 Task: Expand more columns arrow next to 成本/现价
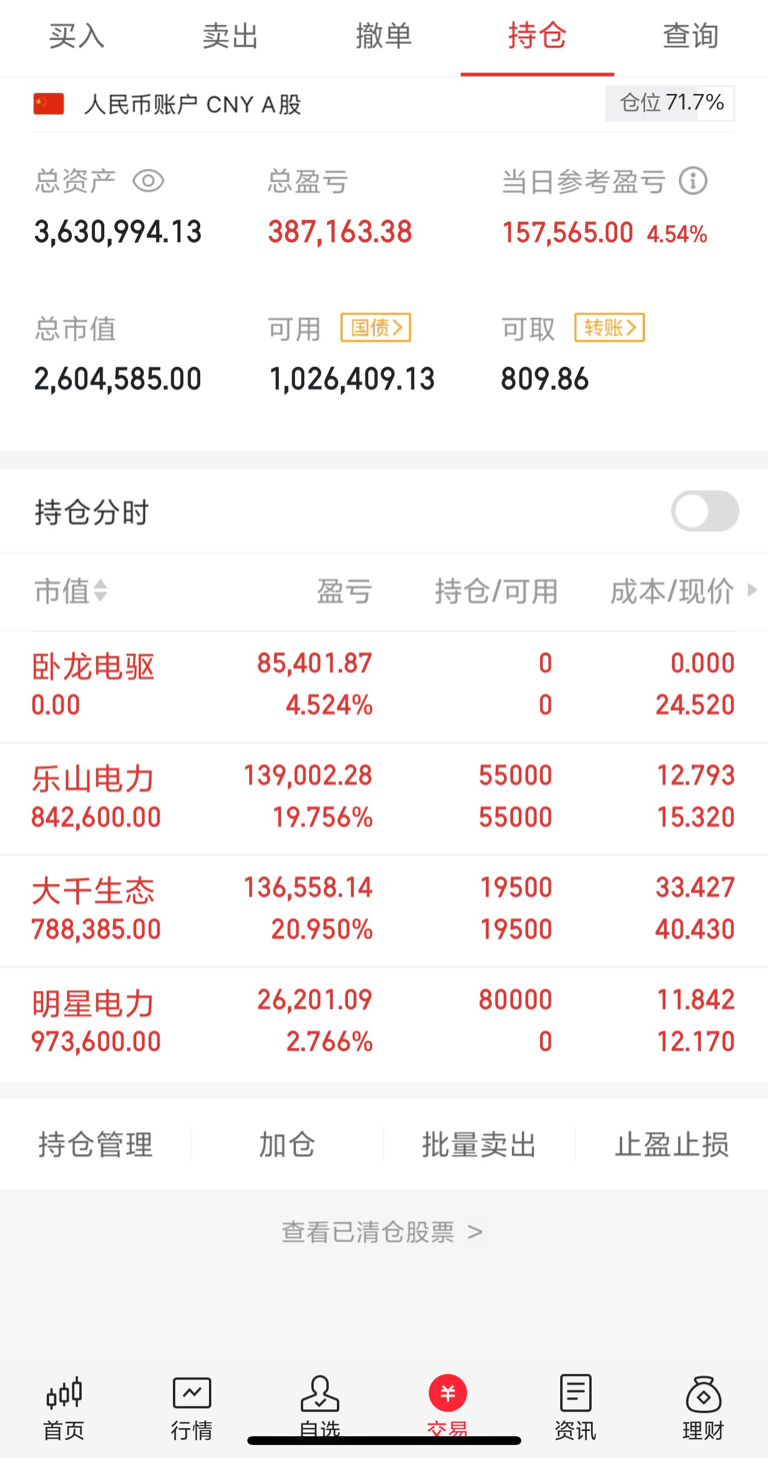[752, 591]
